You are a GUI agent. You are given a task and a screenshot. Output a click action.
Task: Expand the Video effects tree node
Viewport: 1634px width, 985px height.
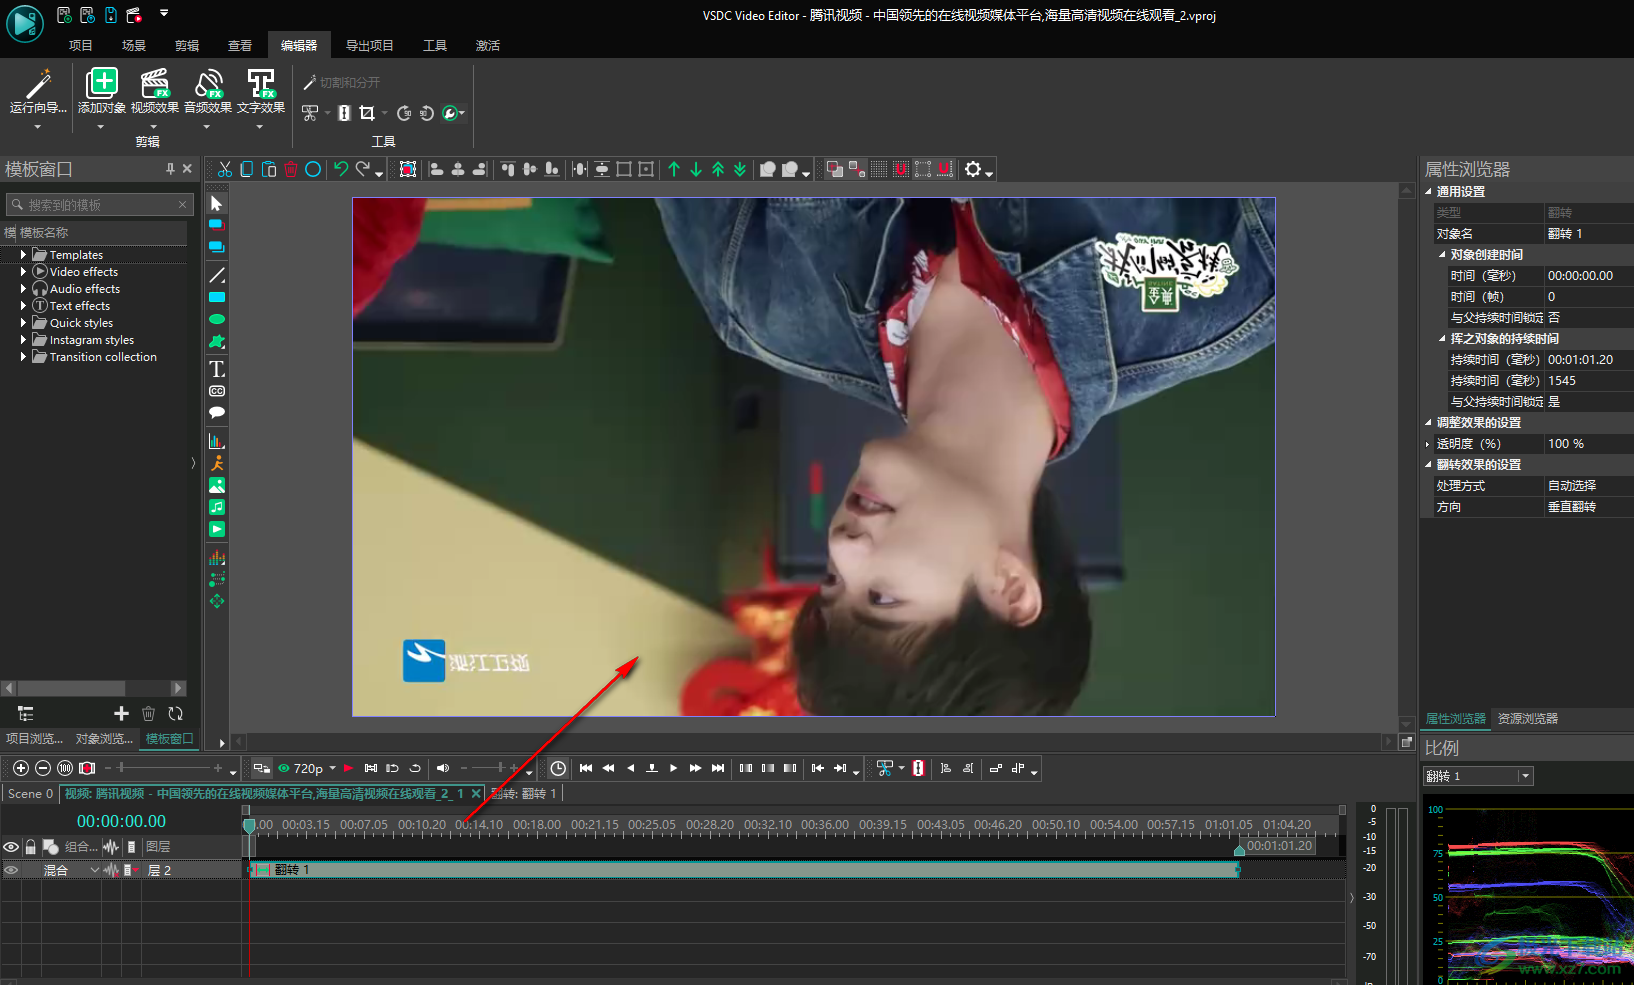point(23,272)
